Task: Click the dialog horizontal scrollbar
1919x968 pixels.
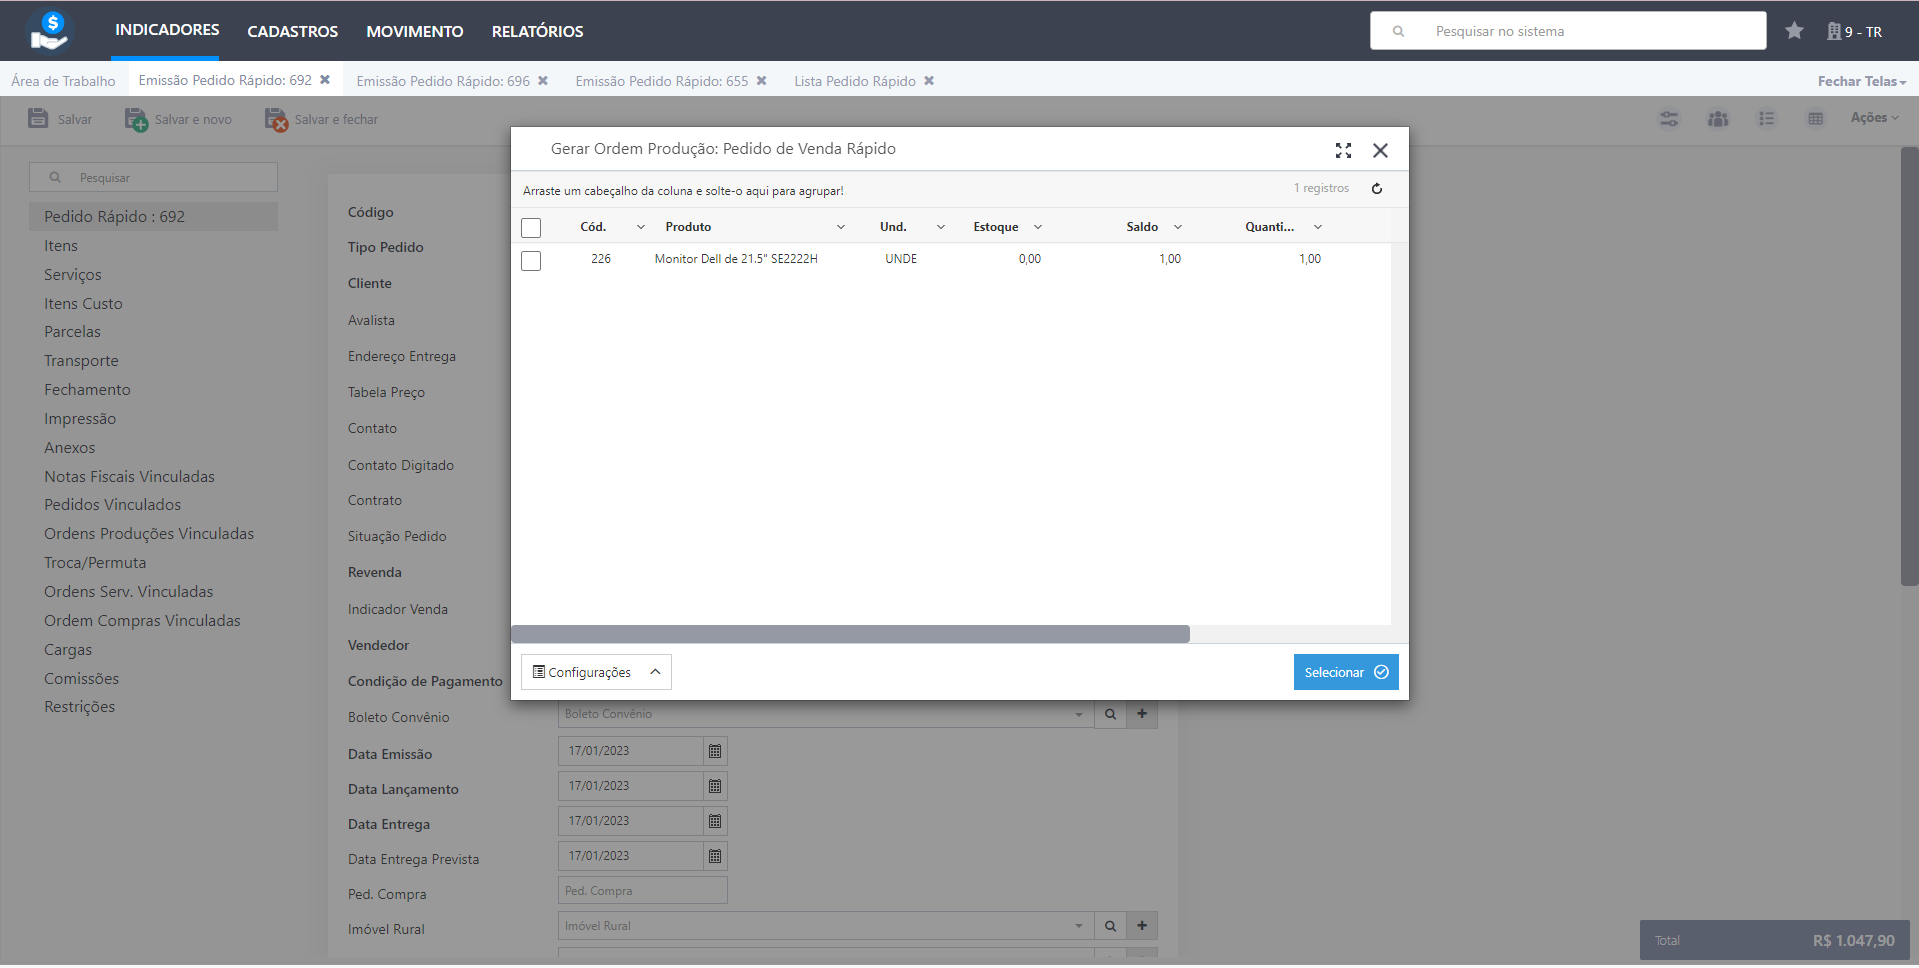Action: pyautogui.click(x=850, y=634)
